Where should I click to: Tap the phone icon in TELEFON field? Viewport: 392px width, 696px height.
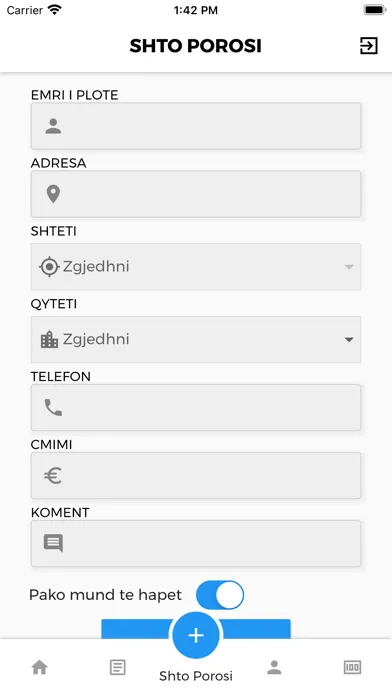(x=53, y=407)
